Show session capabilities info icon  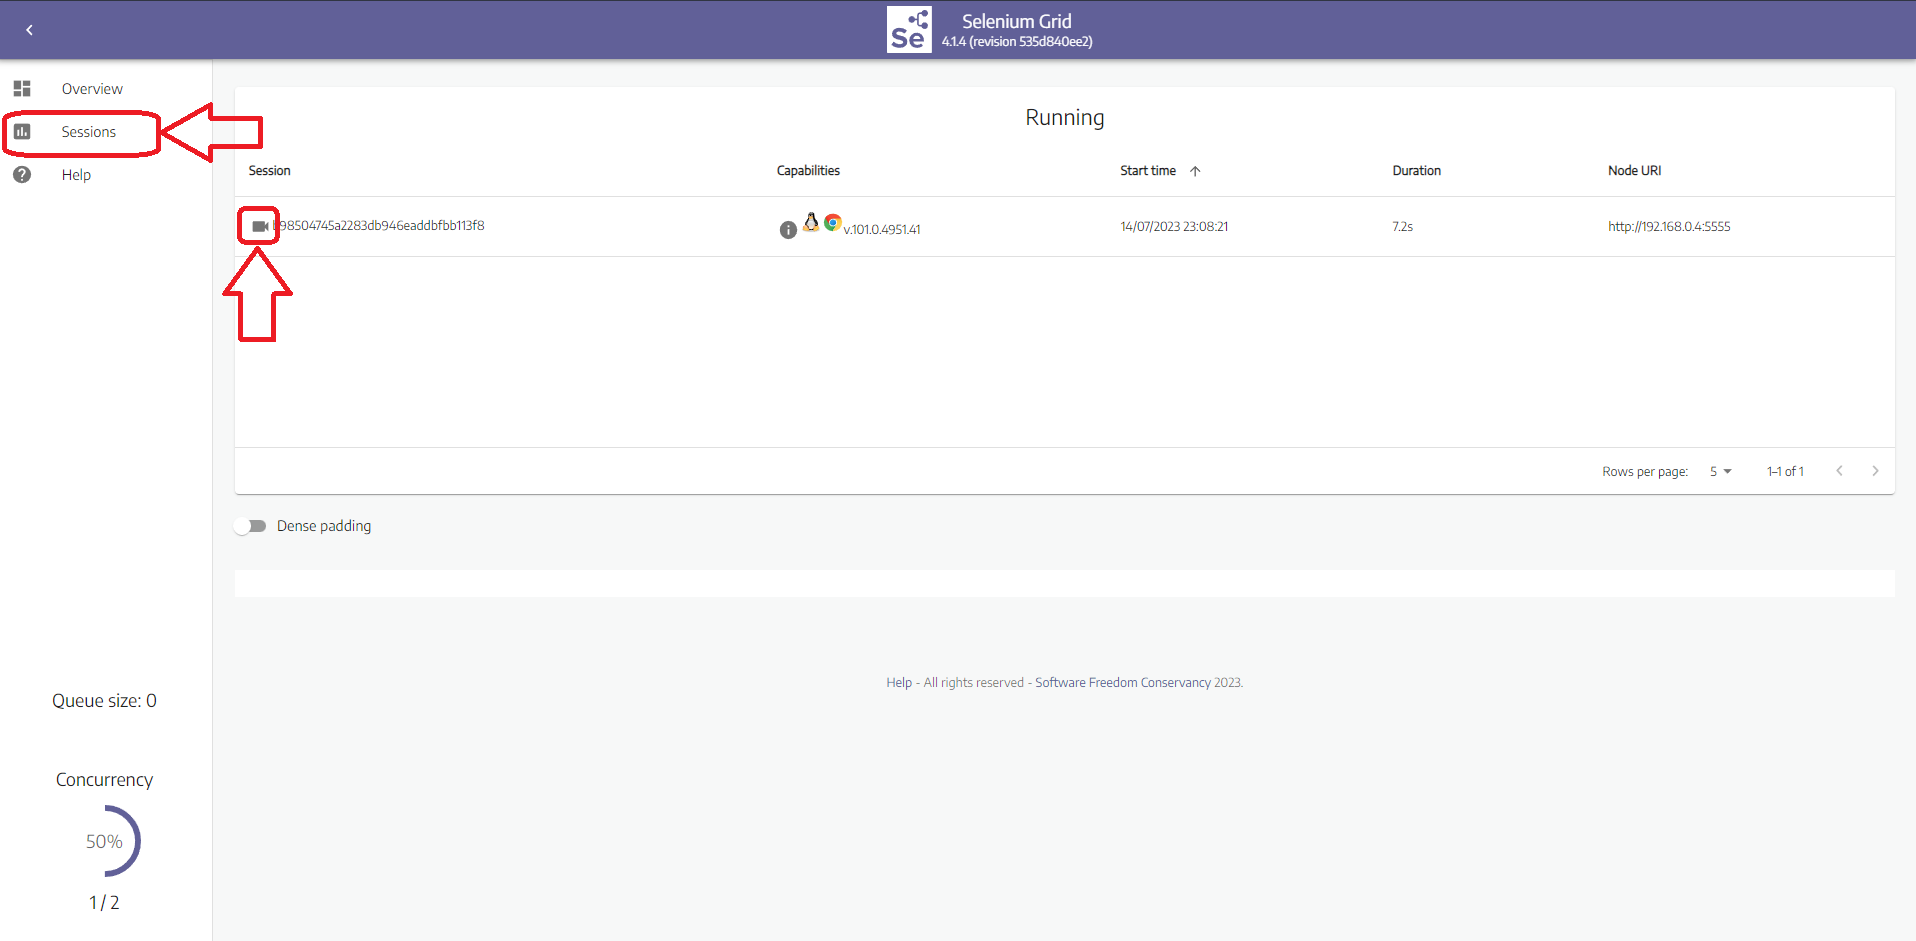[788, 230]
